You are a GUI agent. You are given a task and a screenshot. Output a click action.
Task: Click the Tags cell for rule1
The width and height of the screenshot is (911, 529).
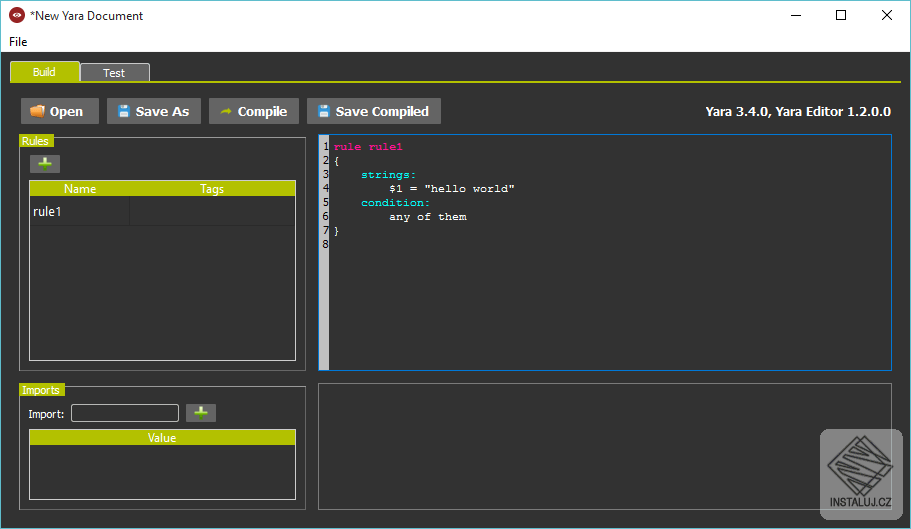point(212,212)
